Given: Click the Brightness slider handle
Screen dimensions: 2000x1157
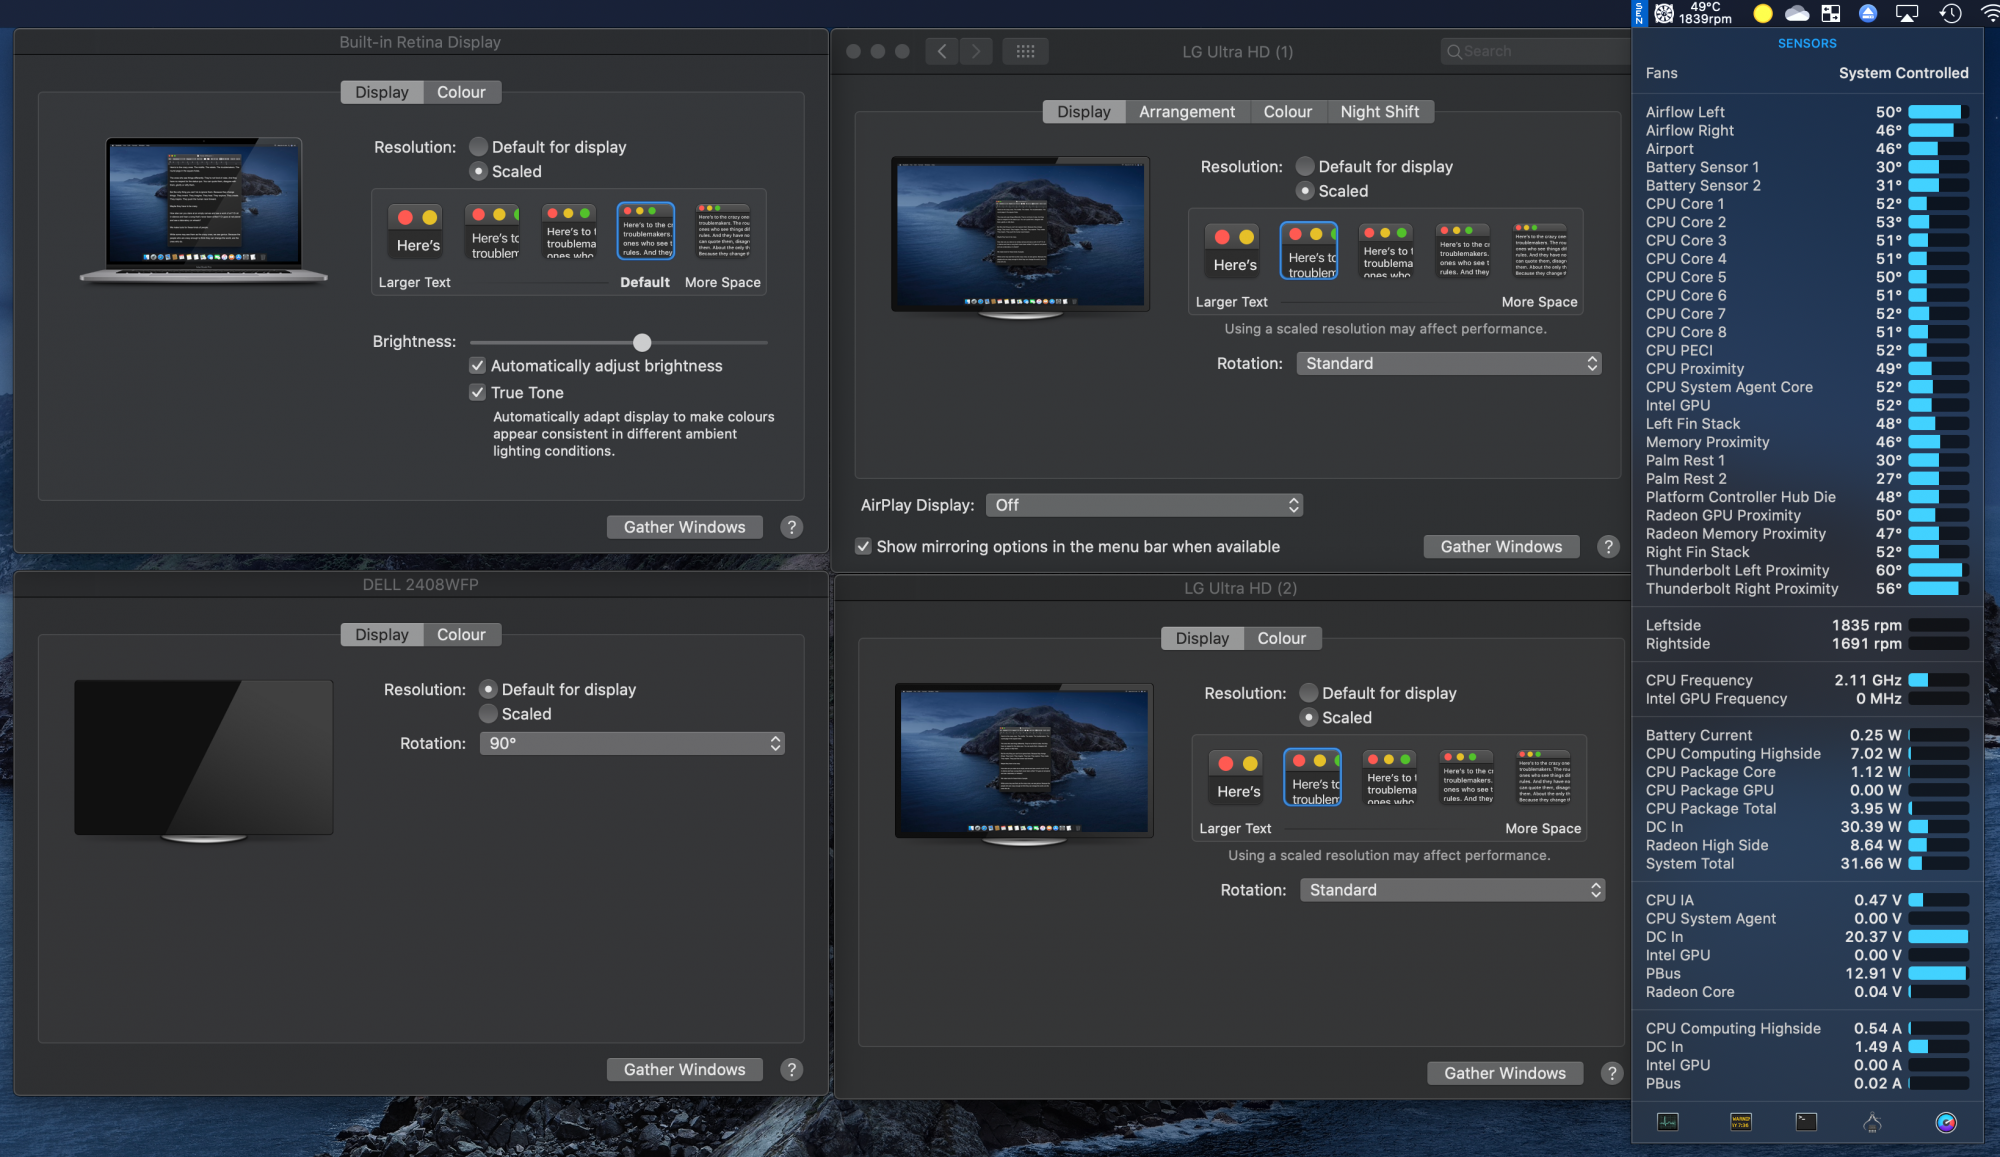Looking at the screenshot, I should click(x=642, y=342).
